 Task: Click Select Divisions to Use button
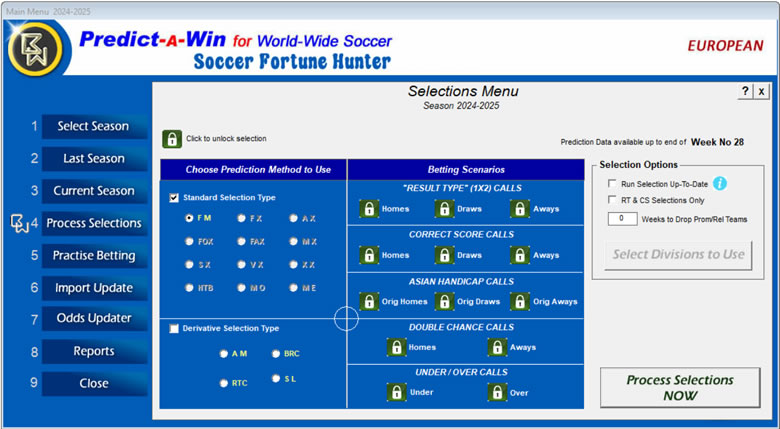[679, 255]
